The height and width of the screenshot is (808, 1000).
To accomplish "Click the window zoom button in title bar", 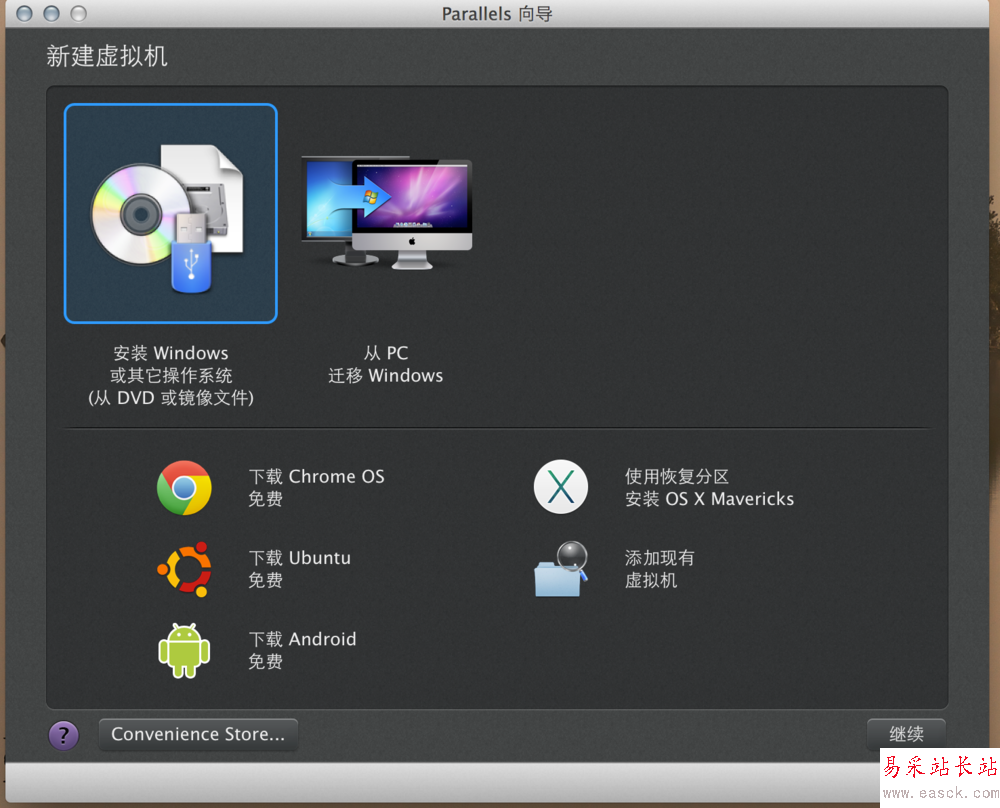I will coord(78,13).
